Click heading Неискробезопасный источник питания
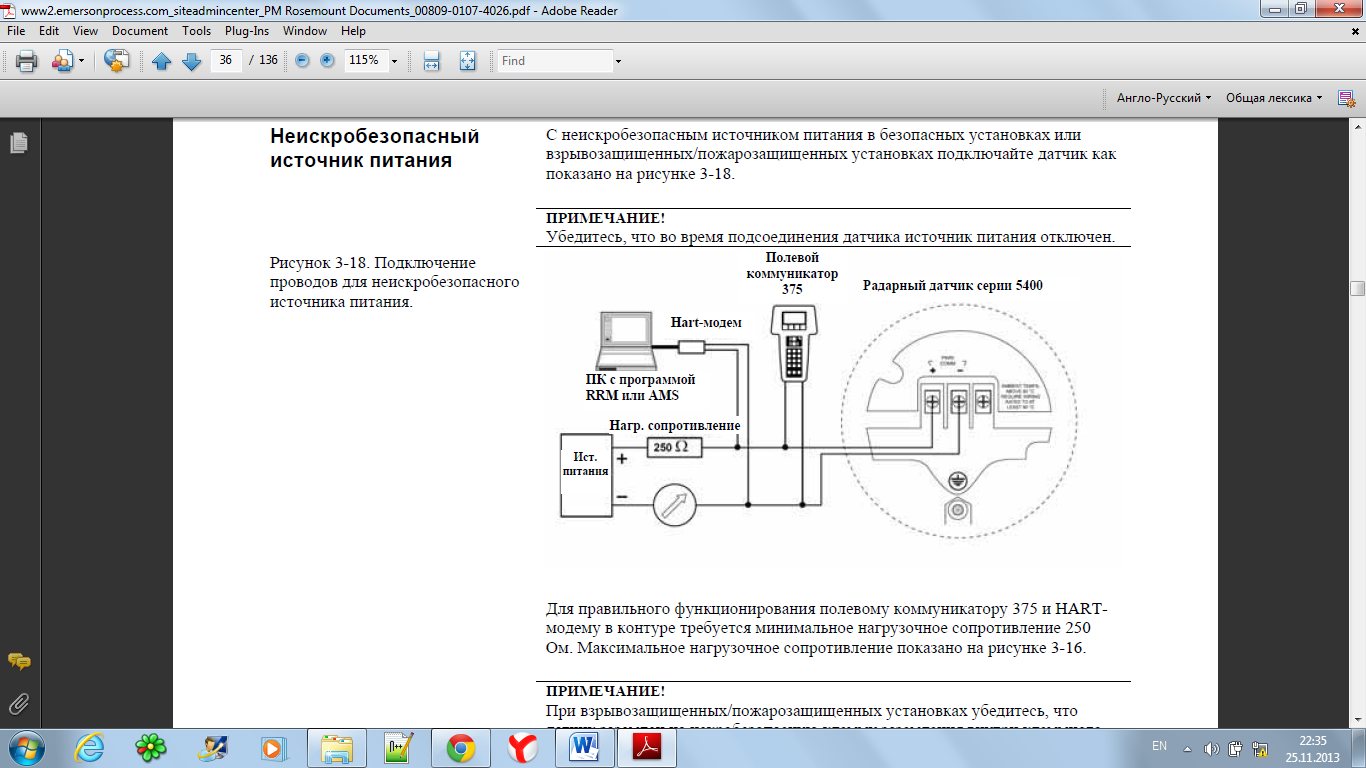 point(375,148)
